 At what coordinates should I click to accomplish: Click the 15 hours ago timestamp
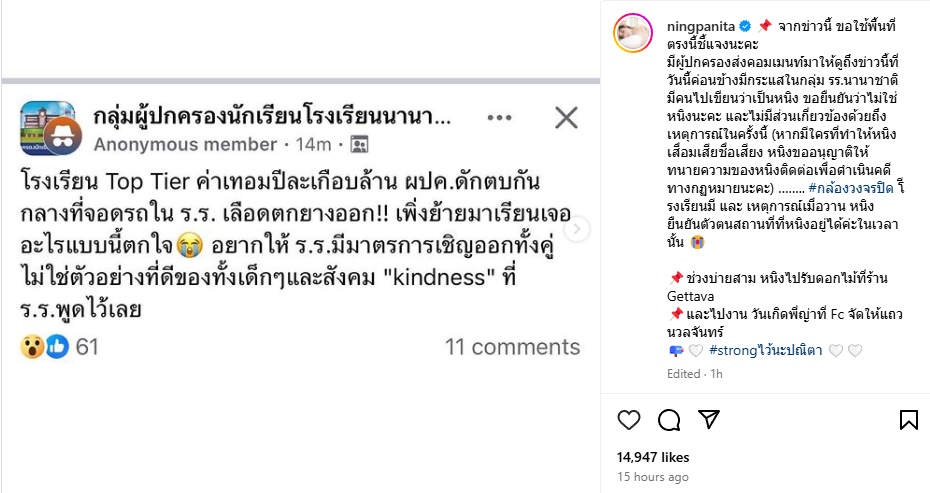(652, 477)
